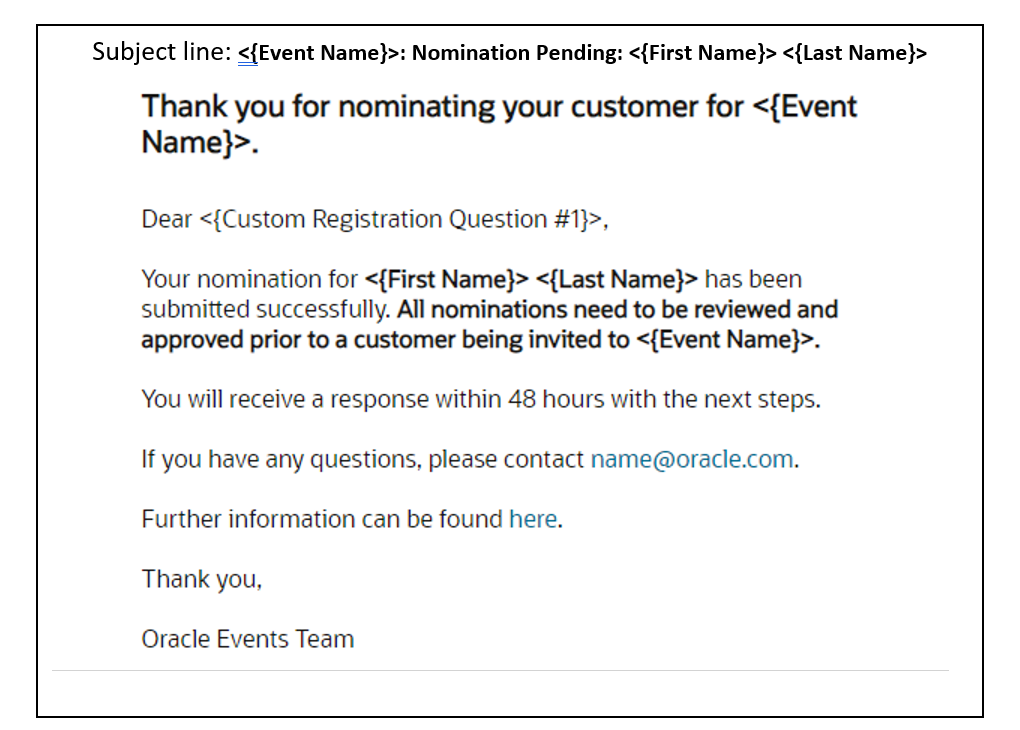1020x730 pixels.
Task: Click the "submitted successfully" text
Action: (264, 310)
